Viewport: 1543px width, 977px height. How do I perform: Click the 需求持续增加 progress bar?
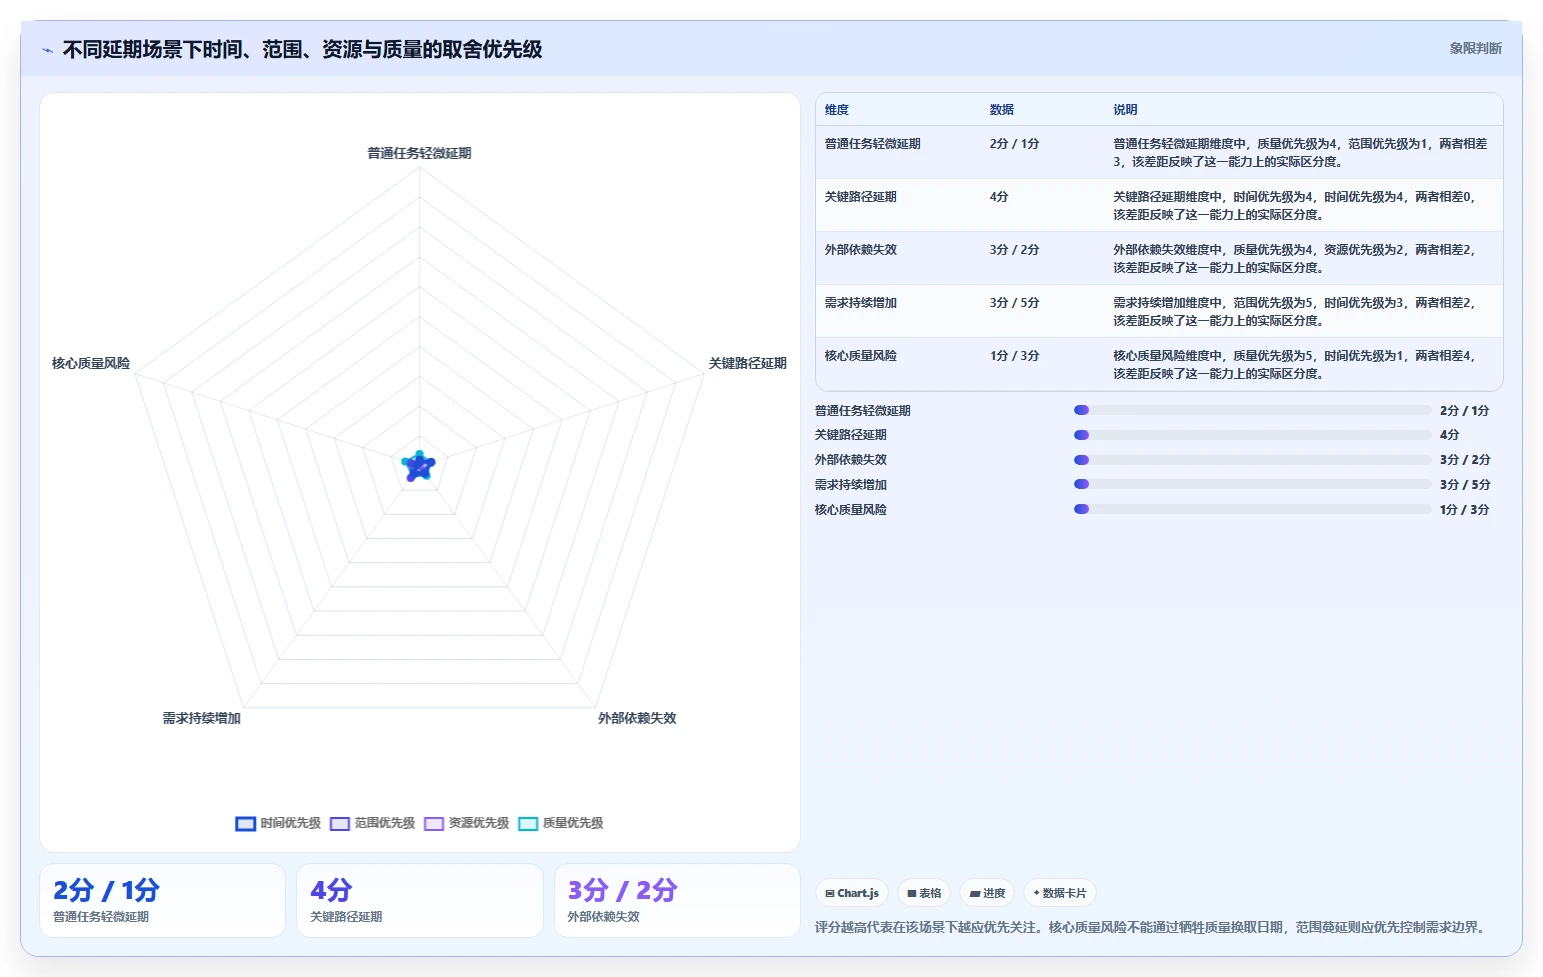[x=1252, y=484]
